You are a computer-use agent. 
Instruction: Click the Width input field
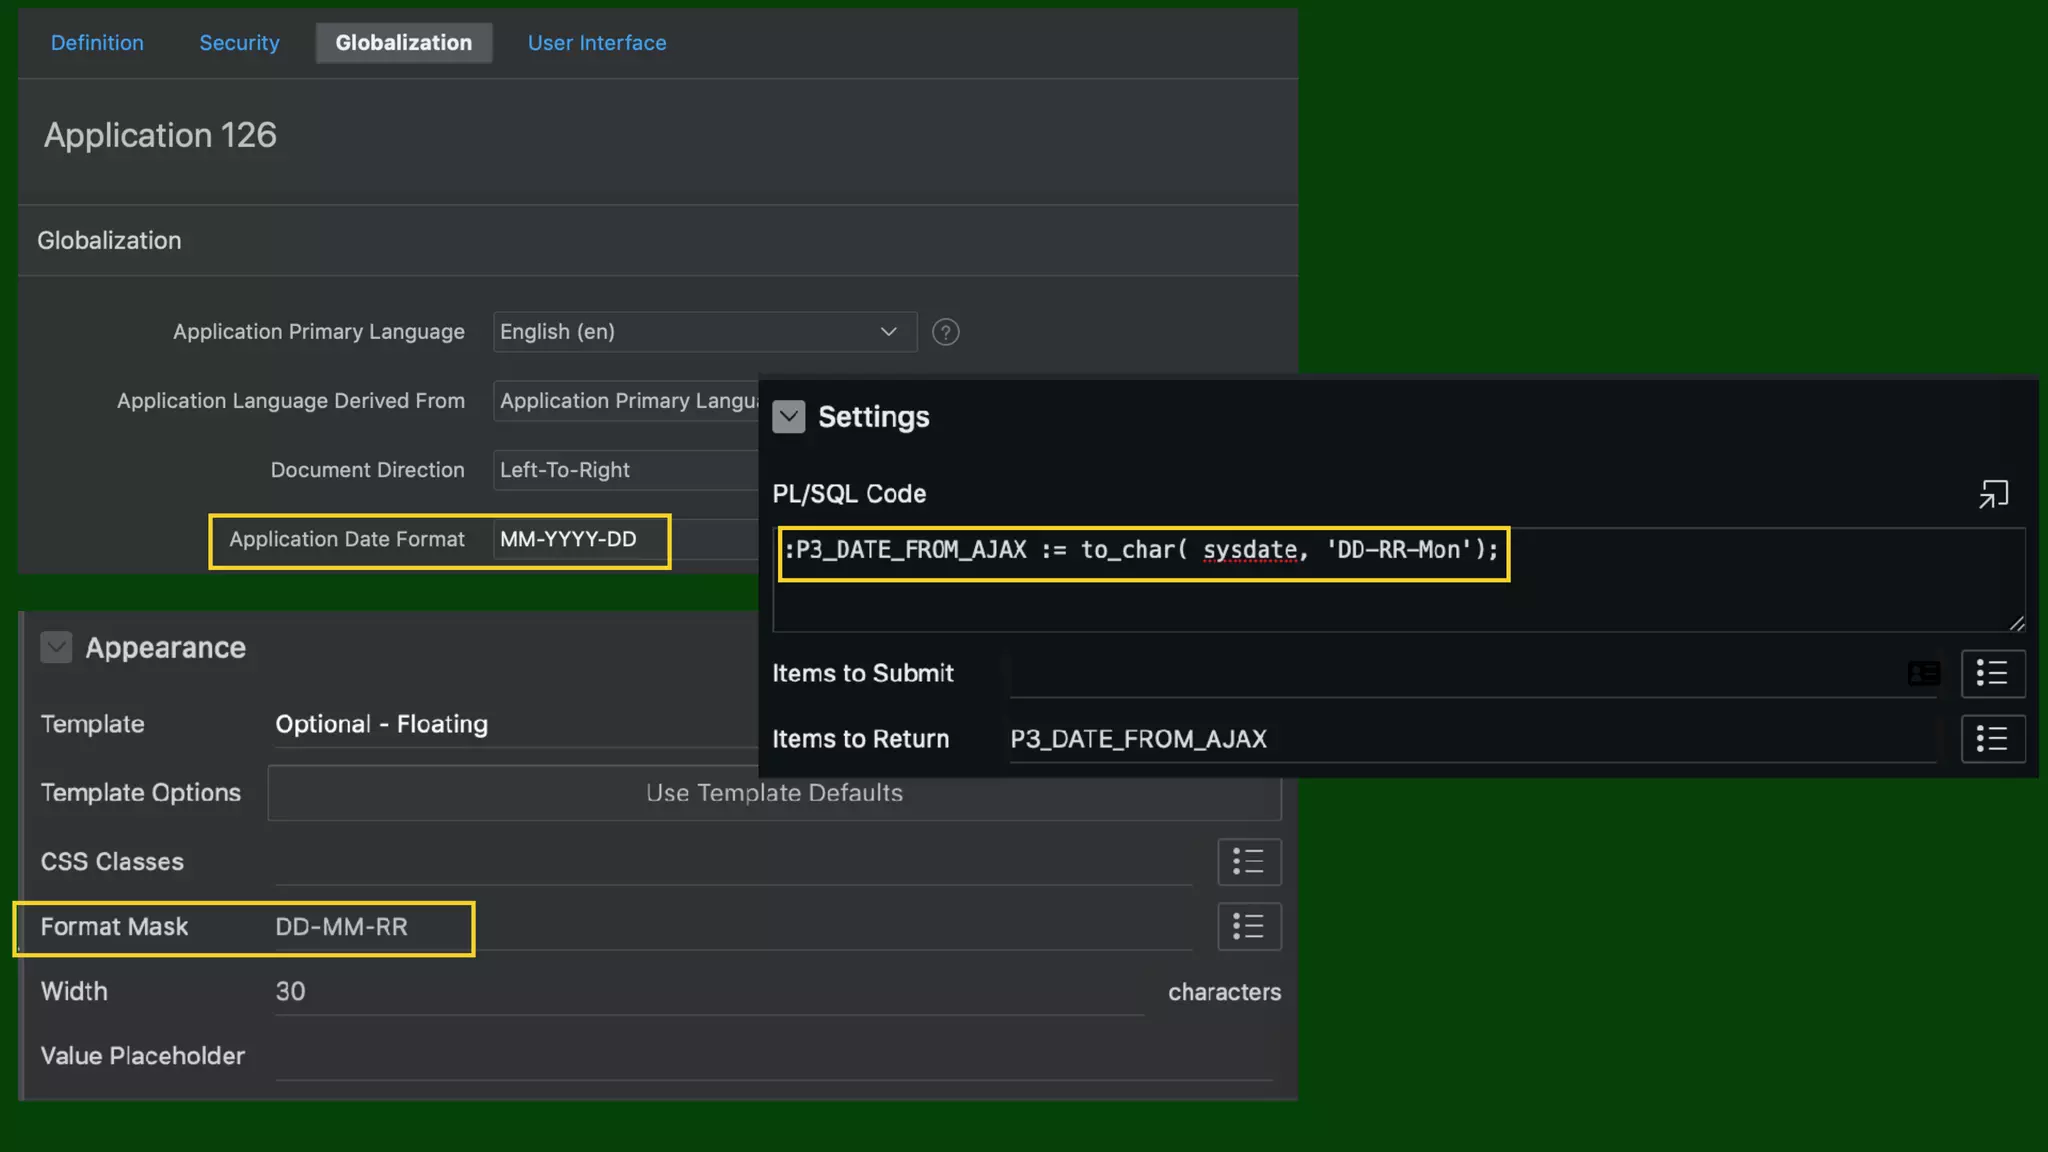(700, 992)
